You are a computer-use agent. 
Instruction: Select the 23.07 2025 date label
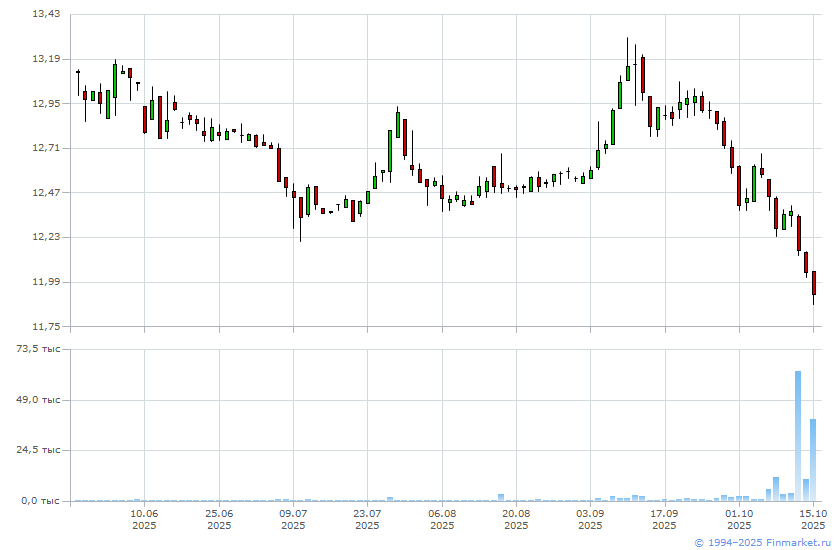pyautogui.click(x=367, y=519)
